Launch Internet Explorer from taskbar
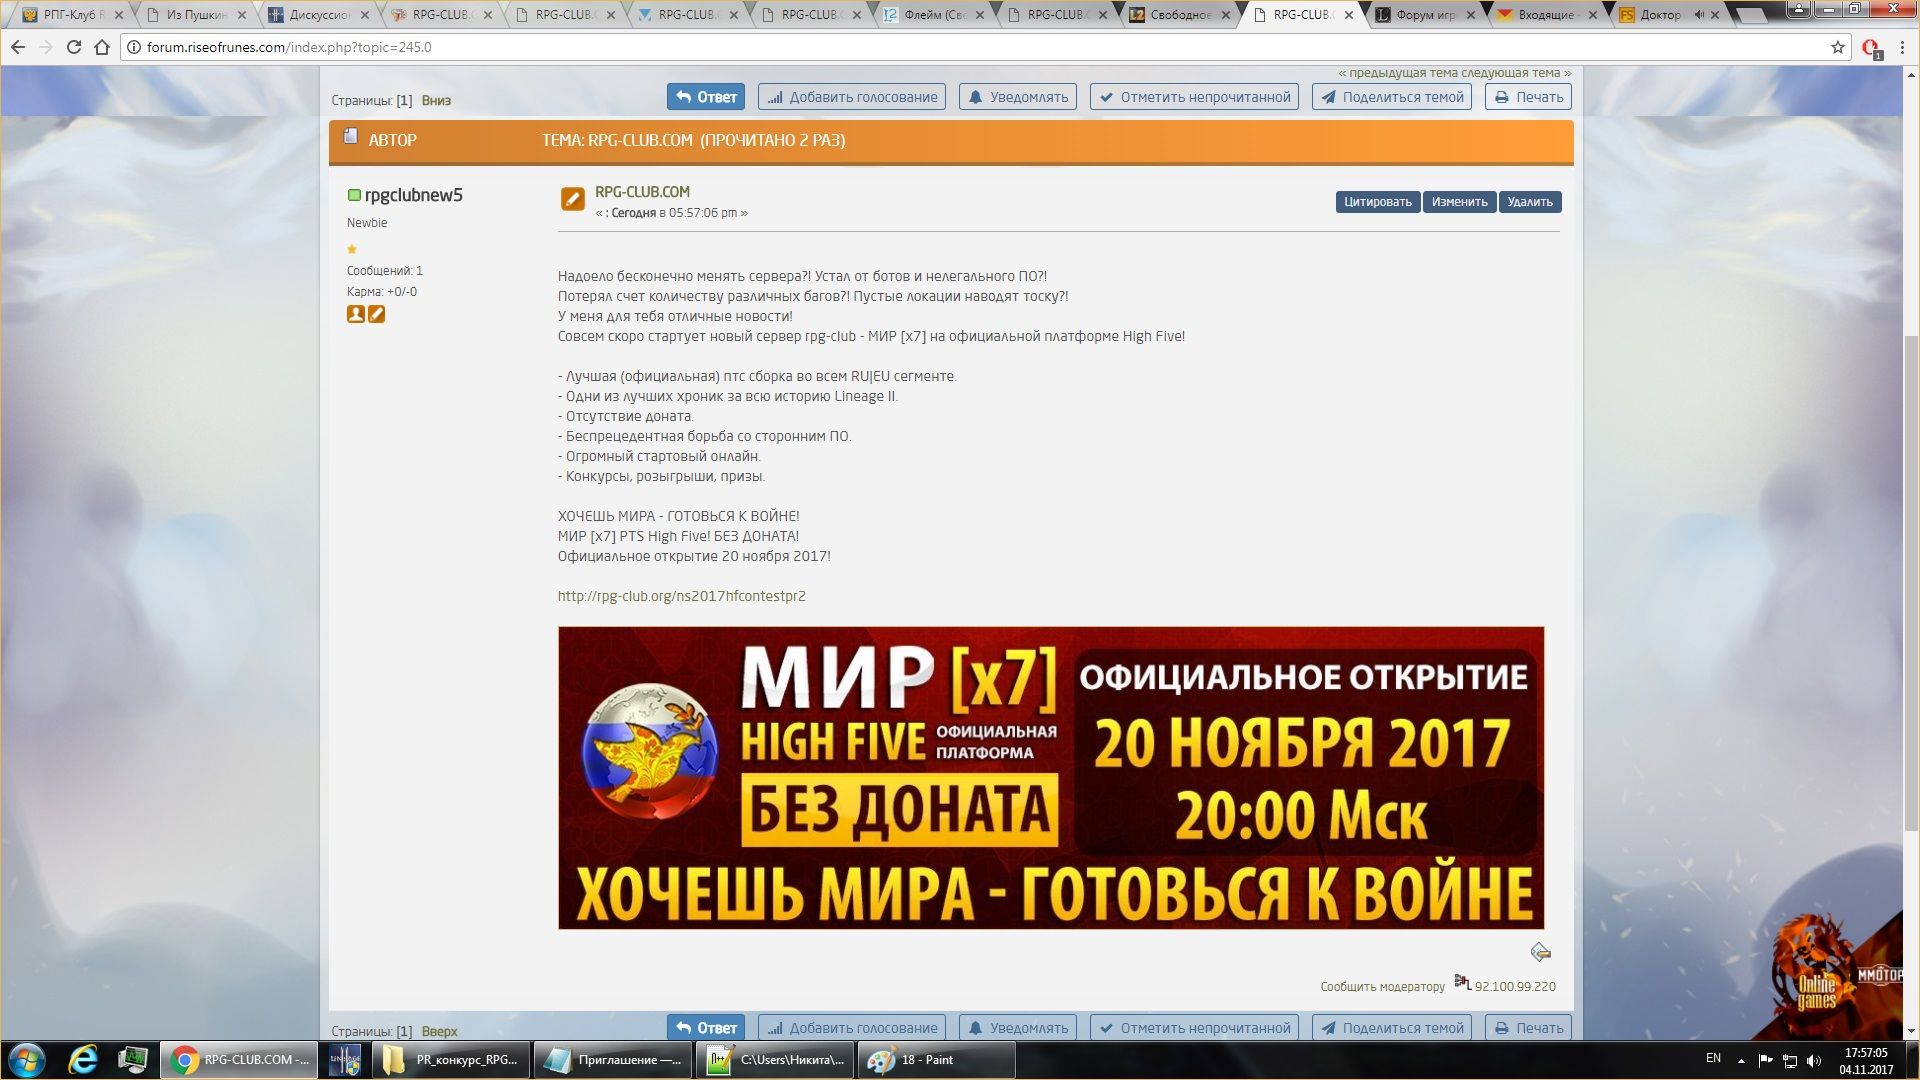Viewport: 1920px width, 1080px height. [82, 1060]
